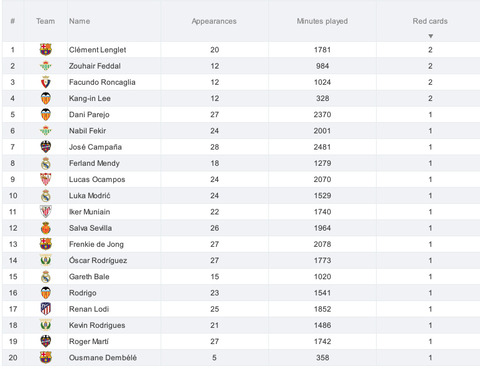Click the Athletic Bilbao crest beside Iker Muniain
480x369 pixels.
[x=46, y=212]
